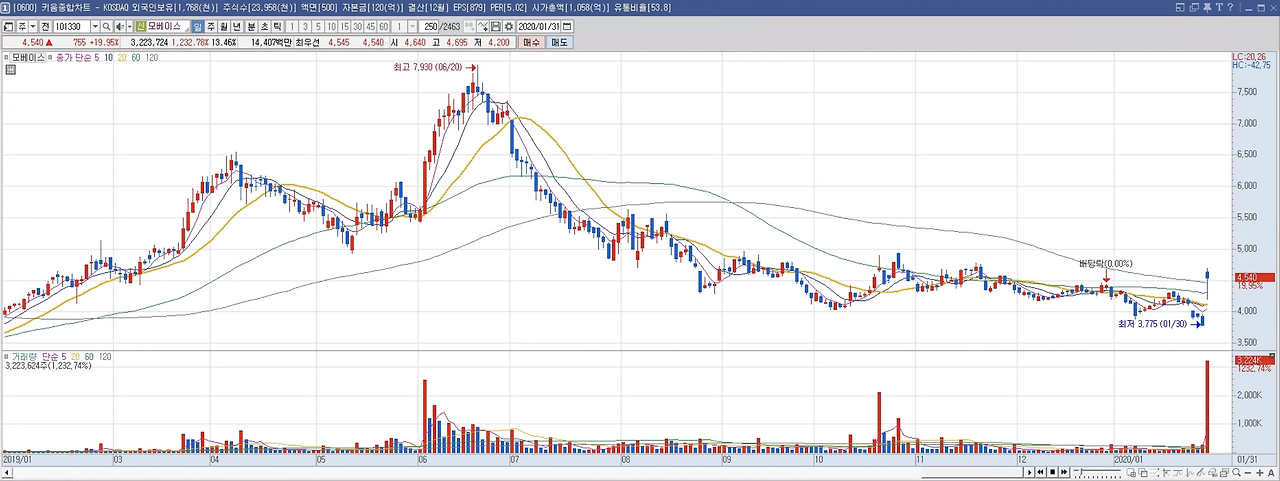Select the 3 interval button
Image resolution: width=1280 pixels, height=481 pixels.
[x=305, y=26]
